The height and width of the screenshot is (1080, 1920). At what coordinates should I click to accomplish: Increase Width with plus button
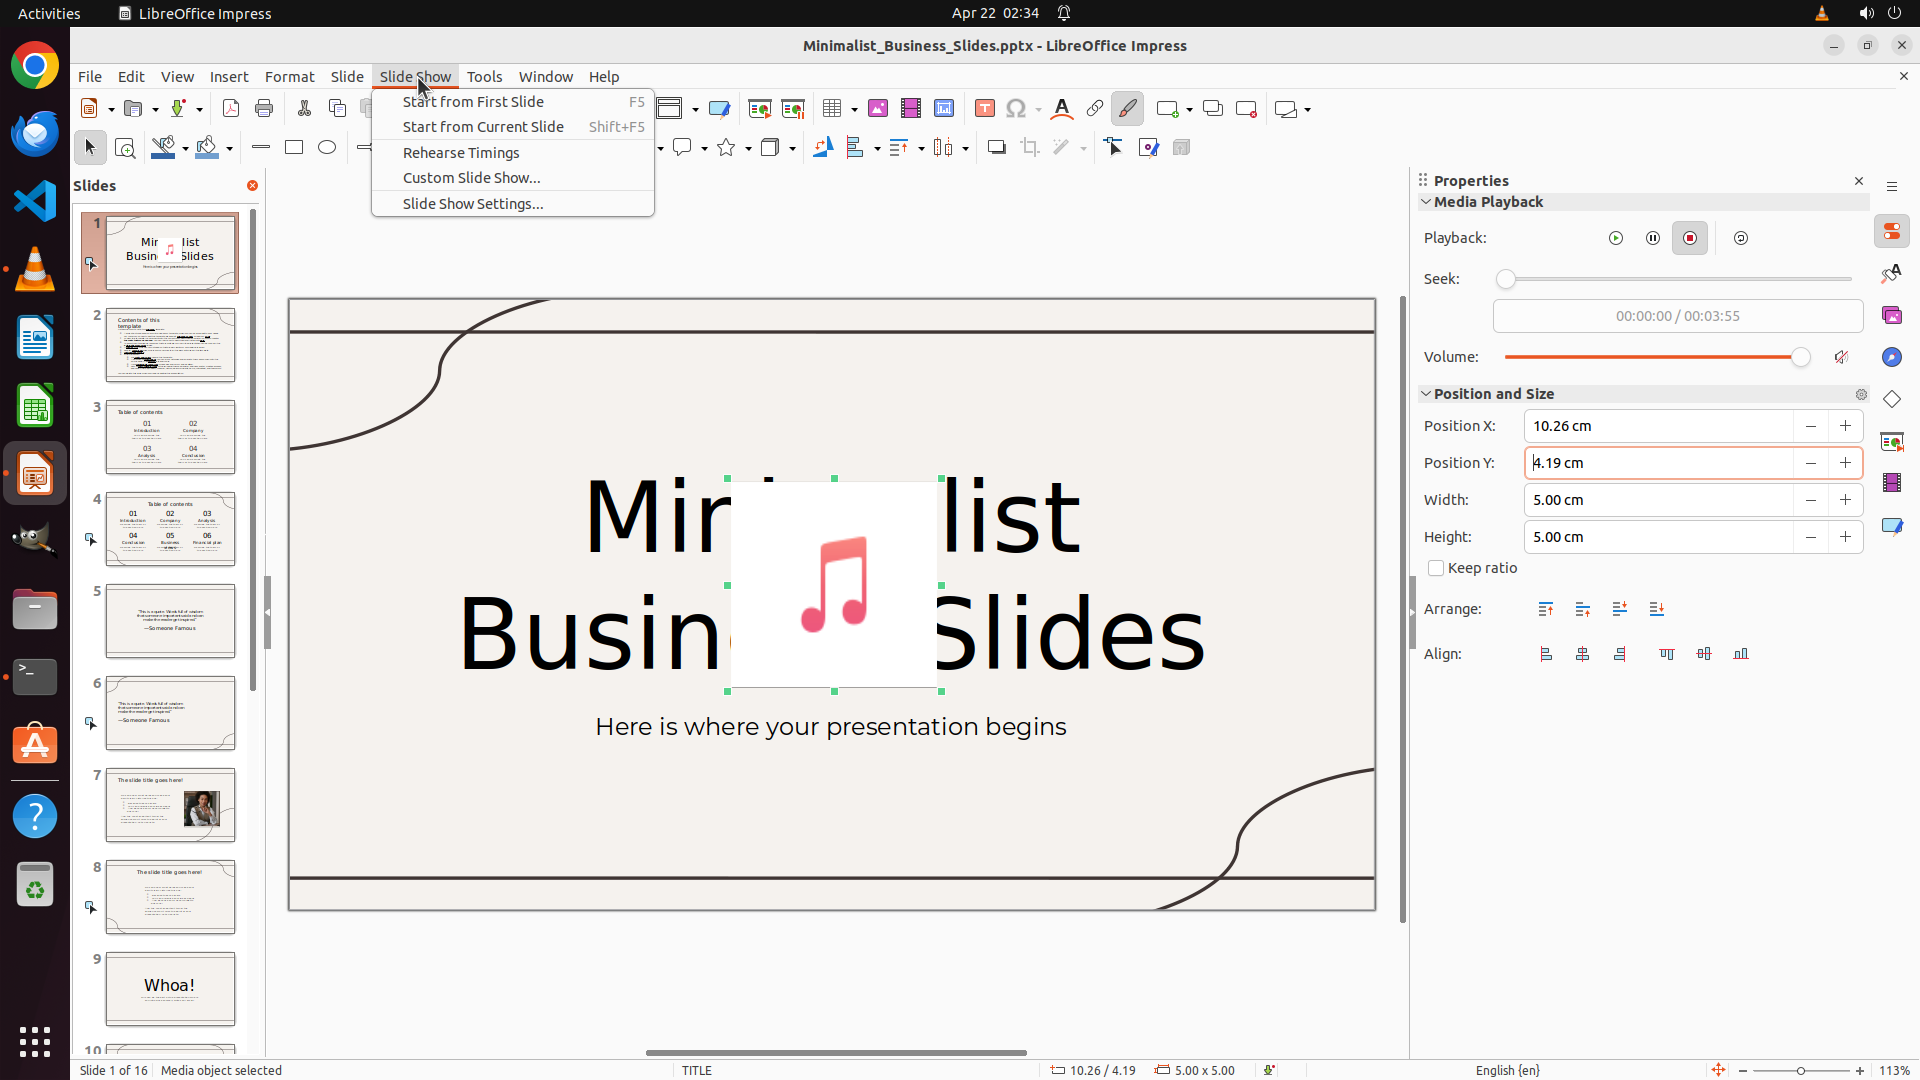(x=1845, y=500)
